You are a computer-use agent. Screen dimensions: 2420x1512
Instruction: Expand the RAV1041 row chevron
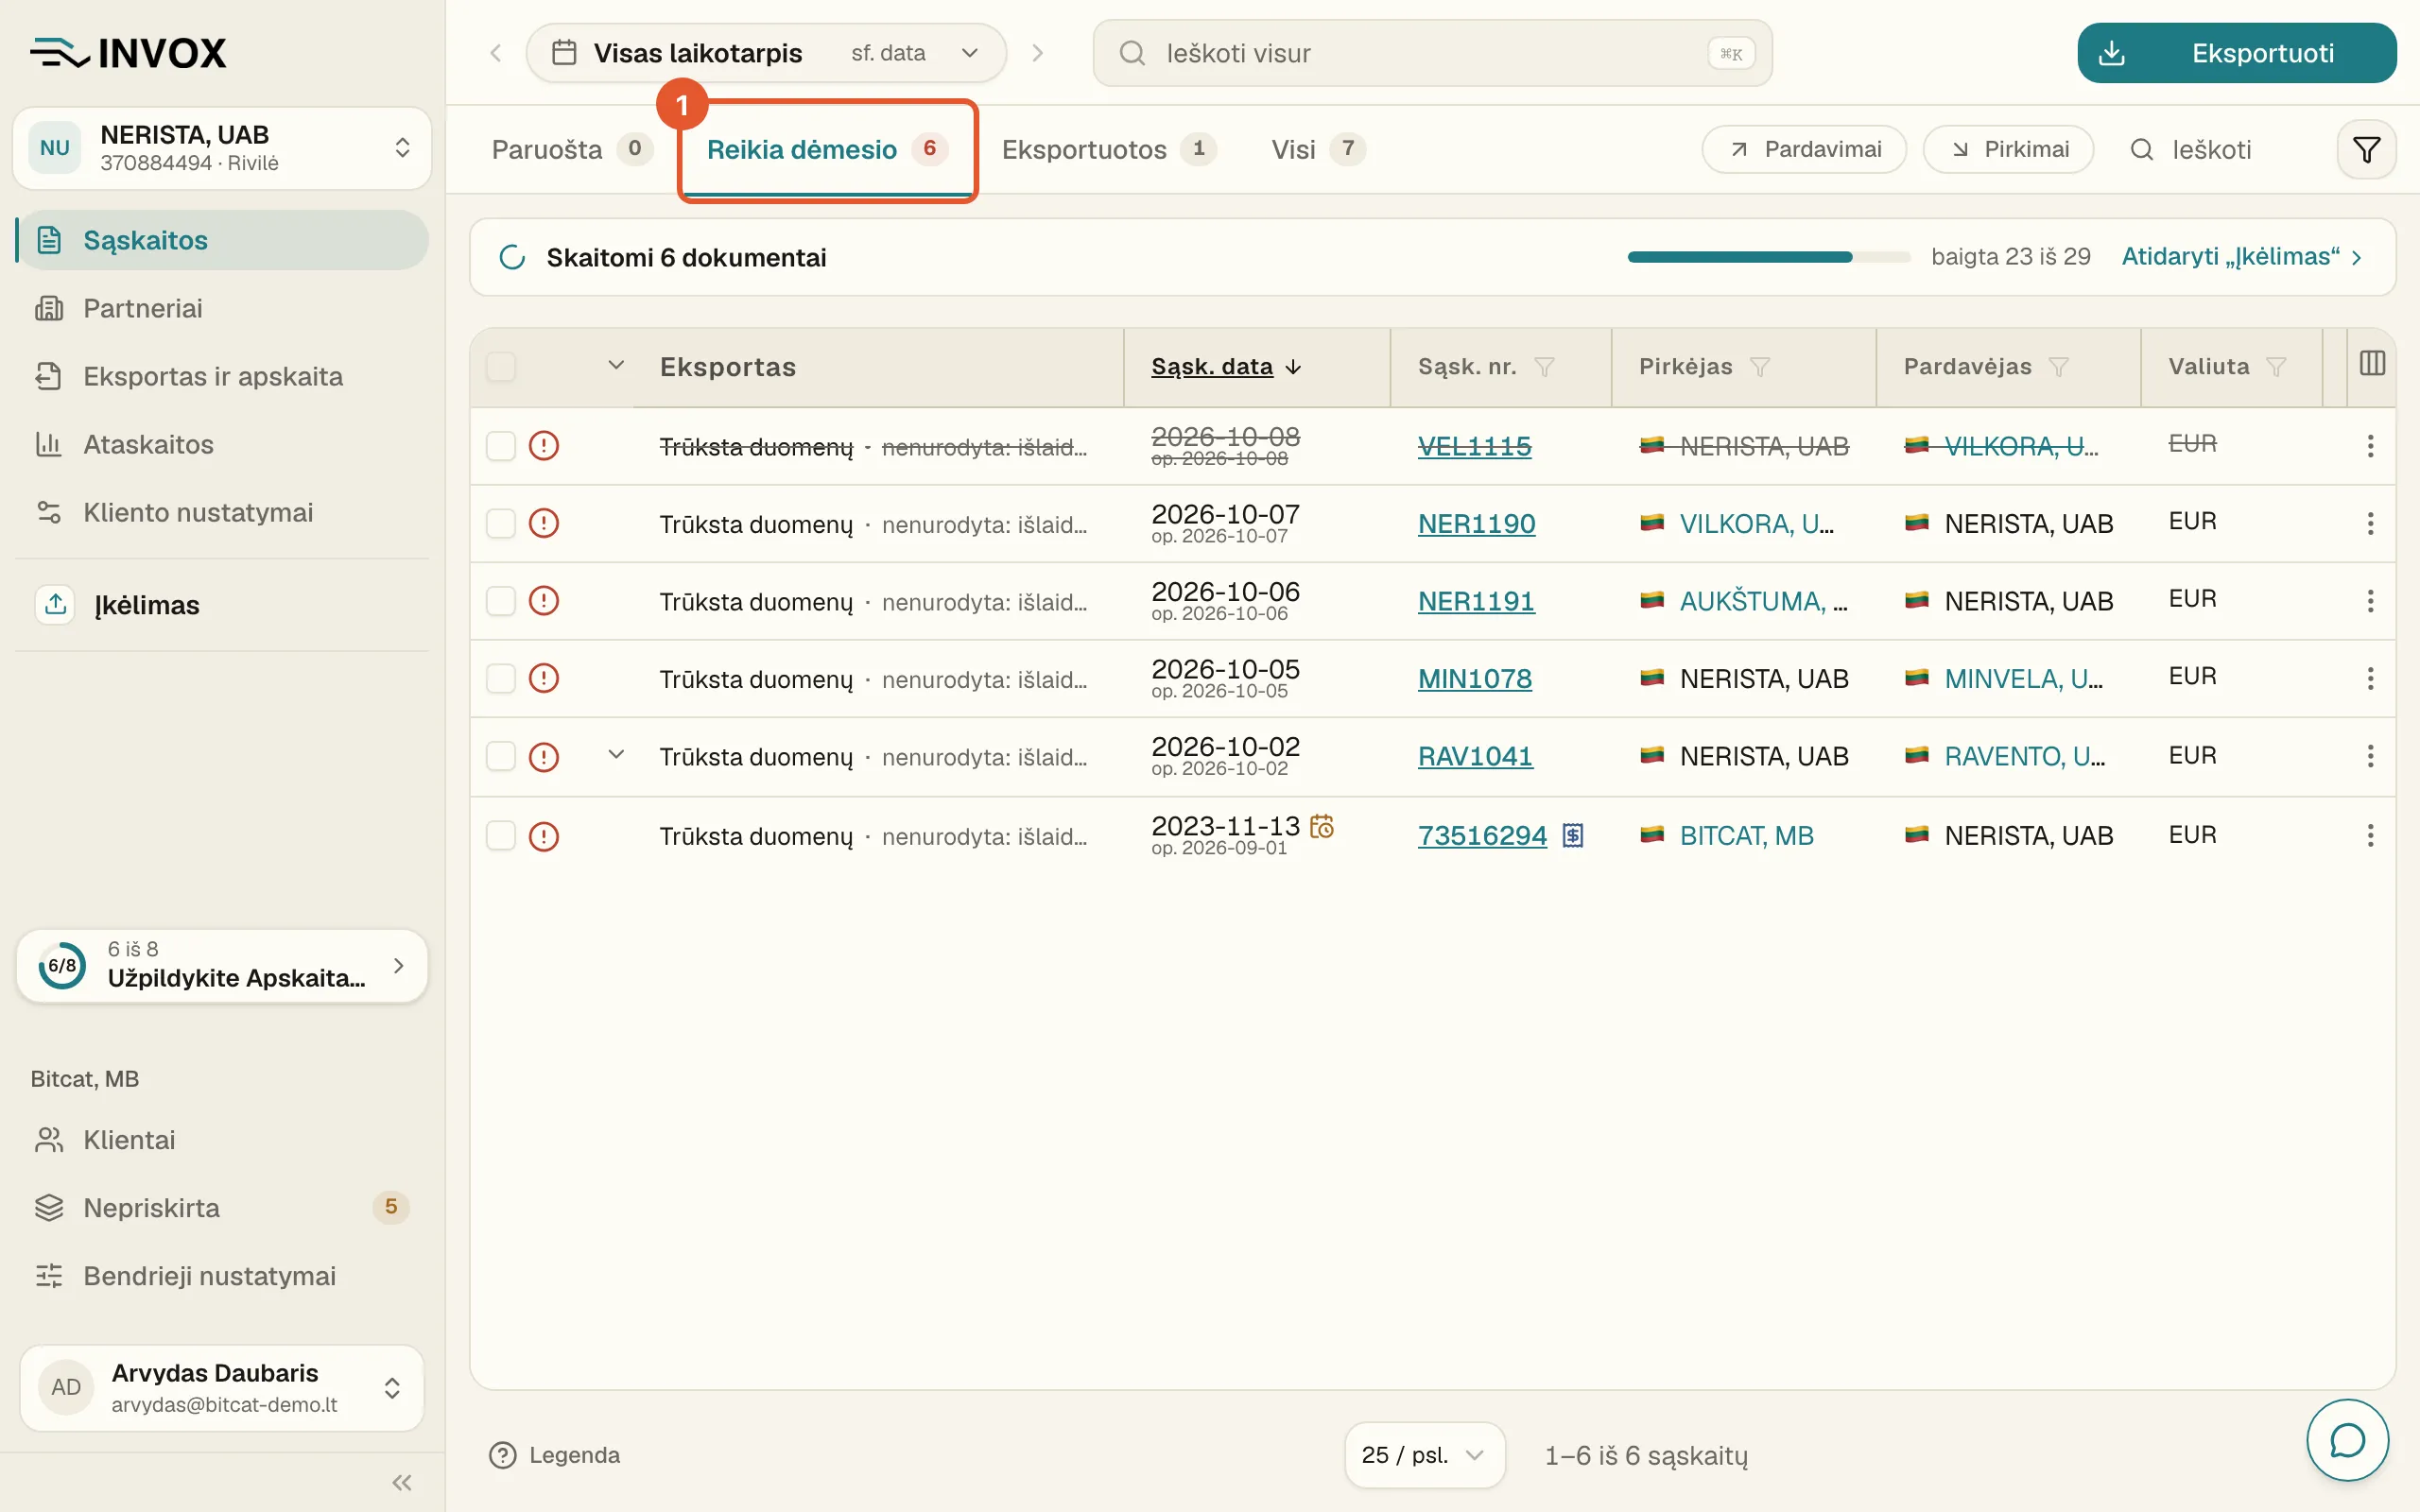616,755
